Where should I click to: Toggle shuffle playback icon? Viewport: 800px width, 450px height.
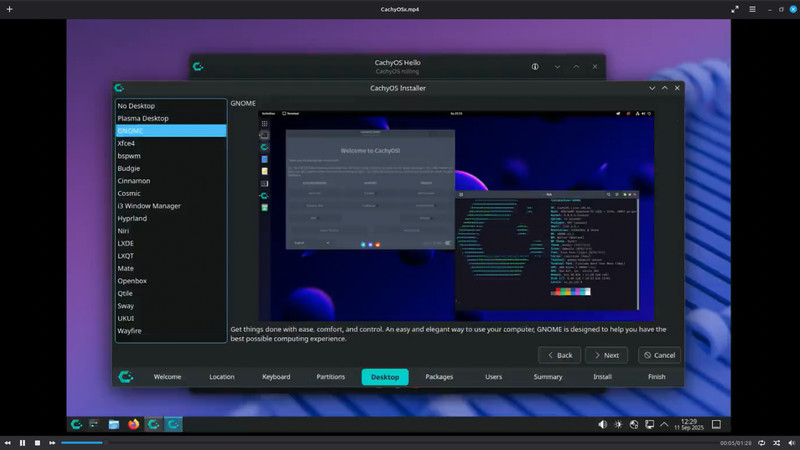(776, 443)
